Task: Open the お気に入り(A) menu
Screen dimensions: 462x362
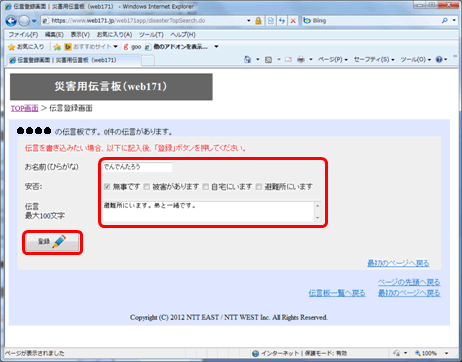Action: pyautogui.click(x=114, y=35)
